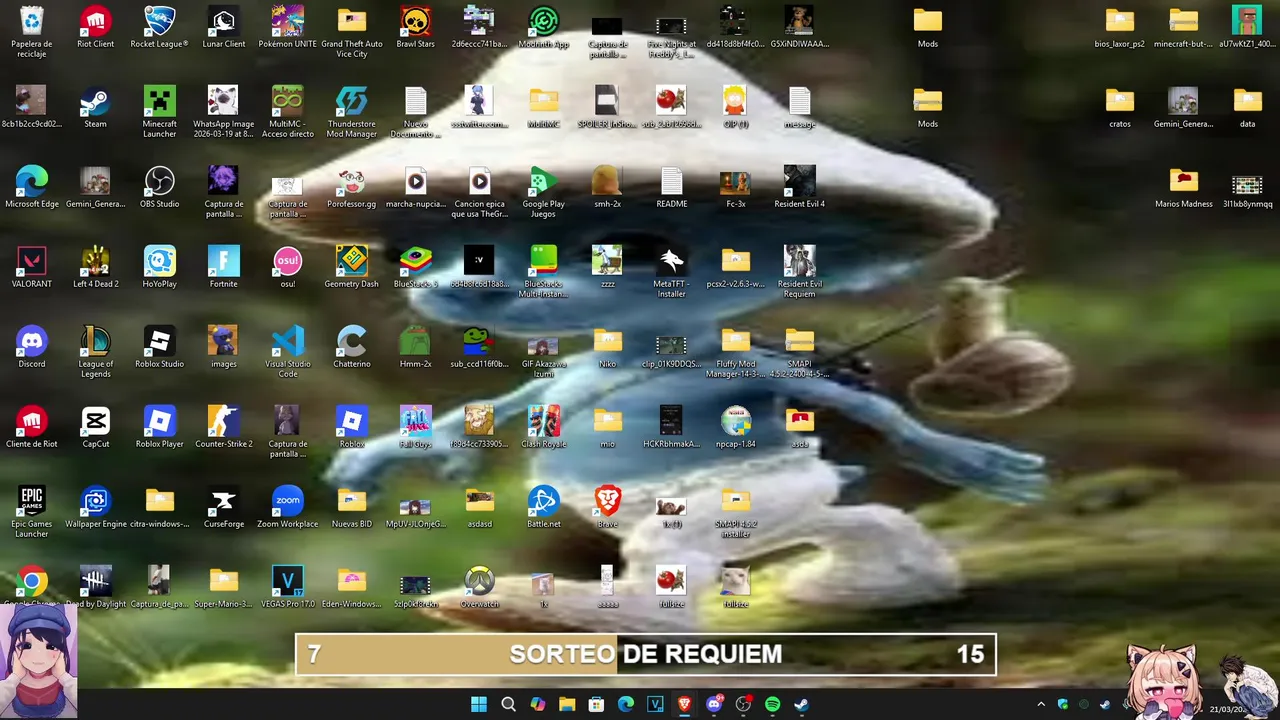Click the Roblox Player desktop icon
Image resolution: width=1280 pixels, height=720 pixels.
click(x=159, y=427)
